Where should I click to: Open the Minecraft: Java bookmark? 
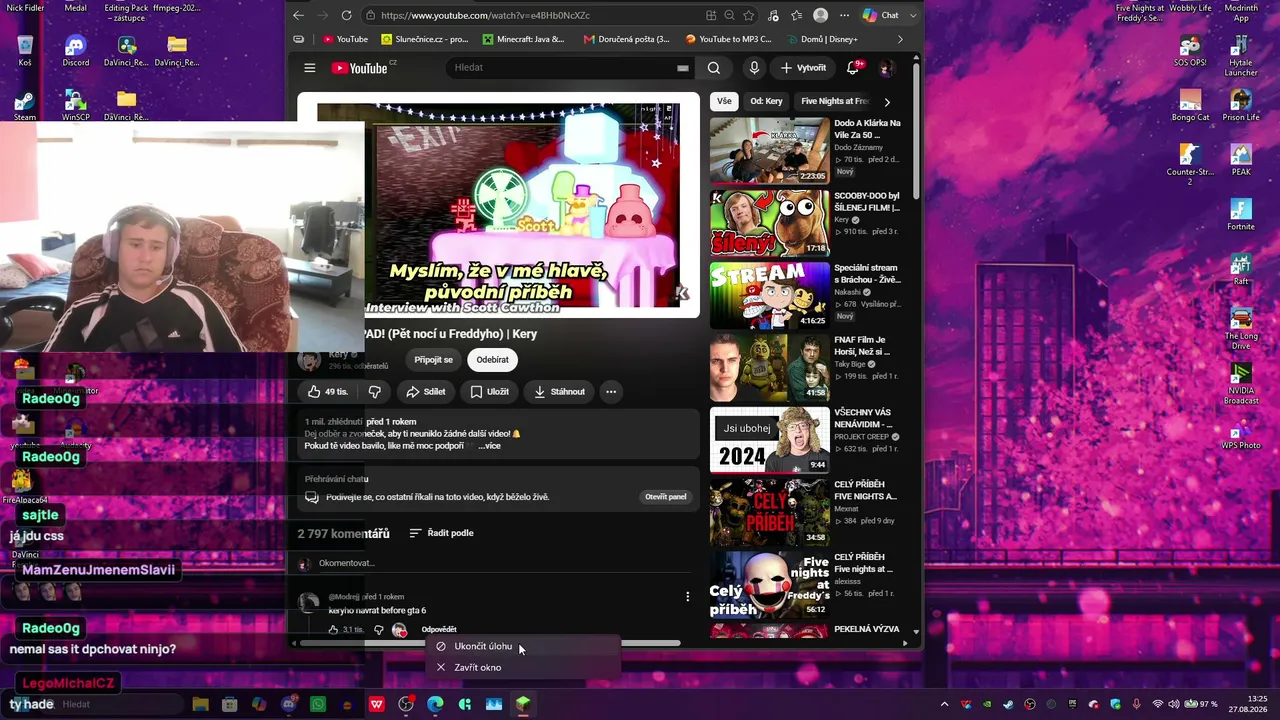coord(524,39)
